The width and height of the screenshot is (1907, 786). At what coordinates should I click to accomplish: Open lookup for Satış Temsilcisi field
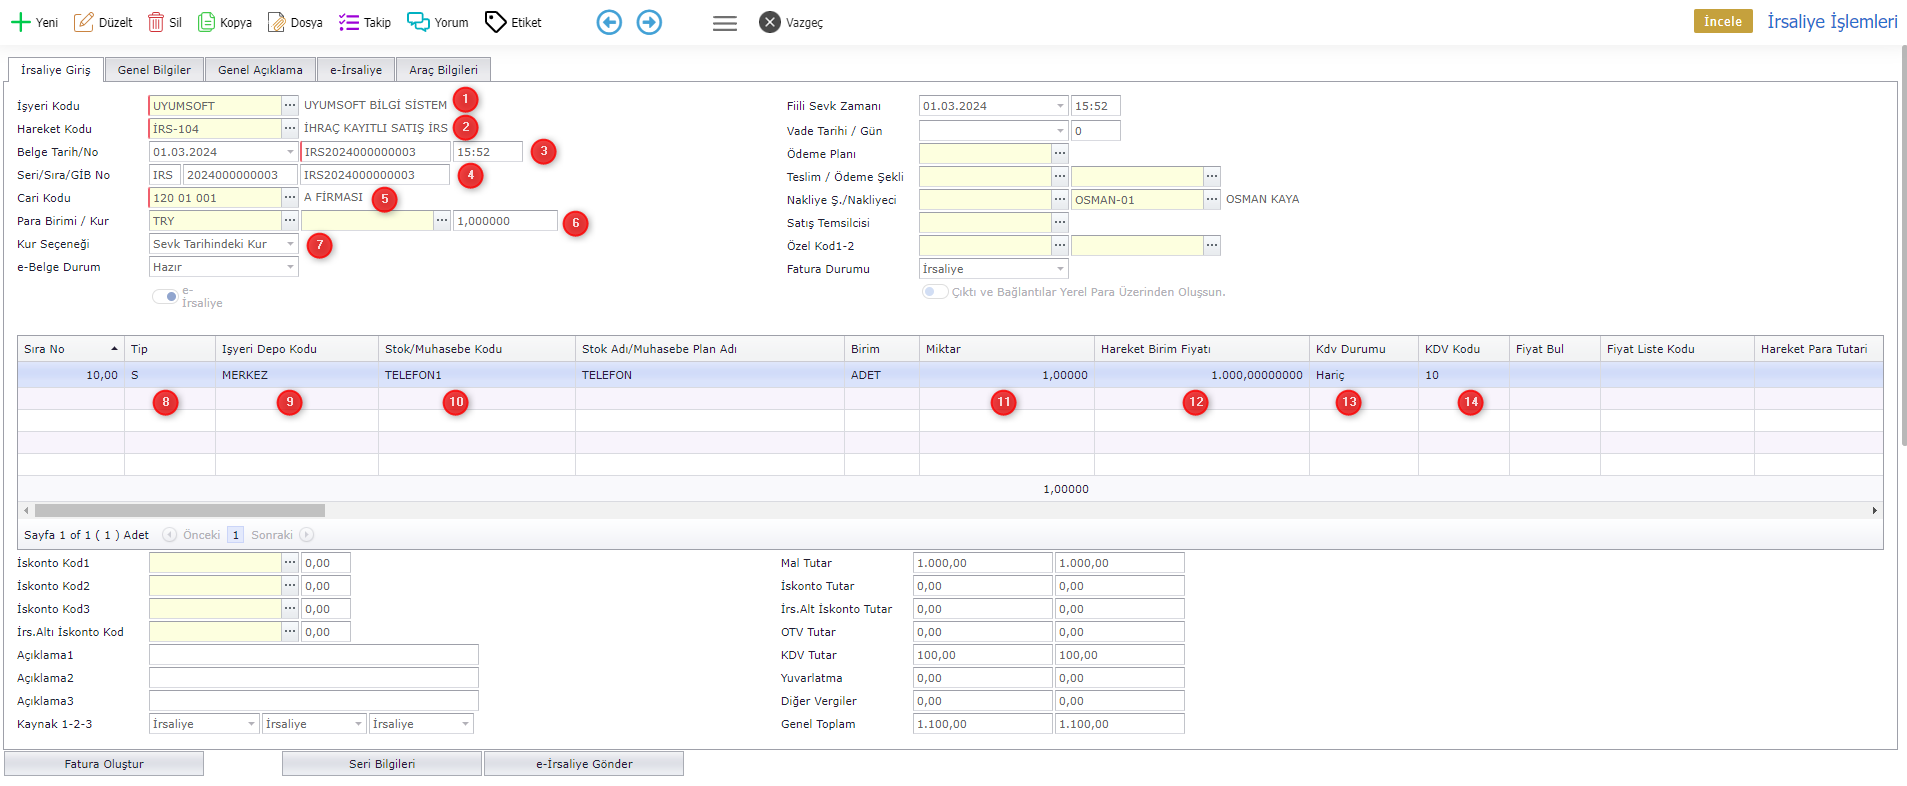point(1060,222)
